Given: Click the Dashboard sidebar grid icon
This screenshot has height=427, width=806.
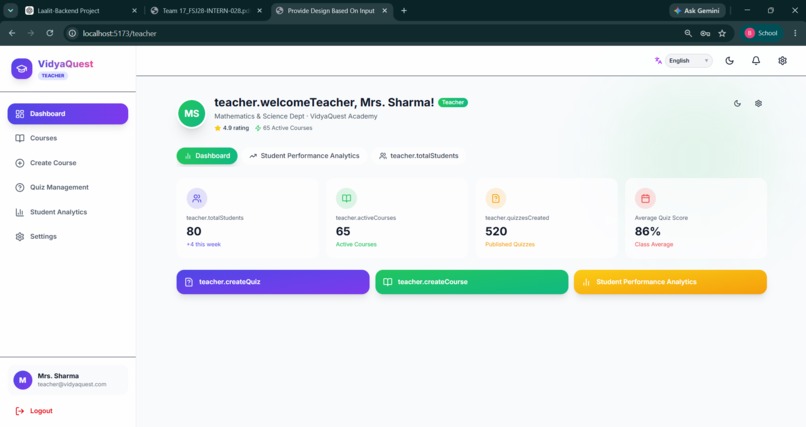Looking at the screenshot, I should point(20,114).
